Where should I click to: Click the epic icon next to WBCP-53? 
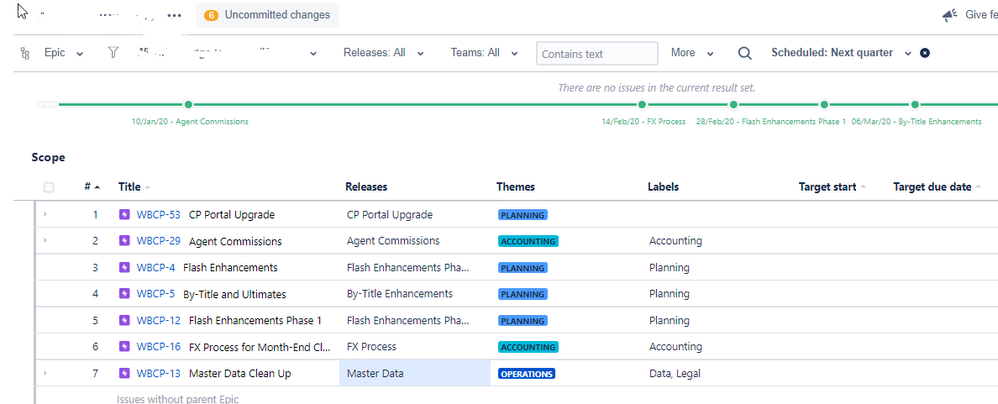125,214
